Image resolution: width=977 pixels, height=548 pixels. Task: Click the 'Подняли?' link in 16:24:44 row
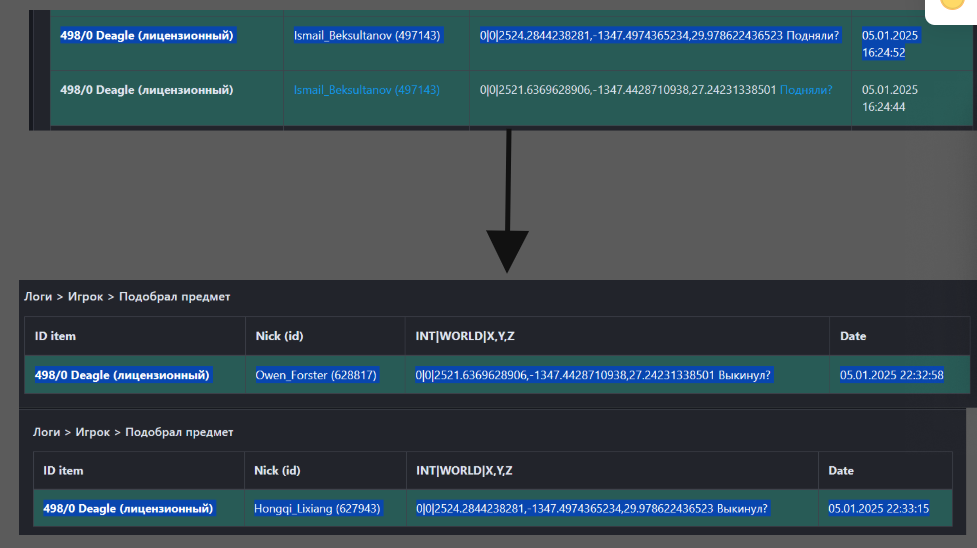(x=805, y=90)
